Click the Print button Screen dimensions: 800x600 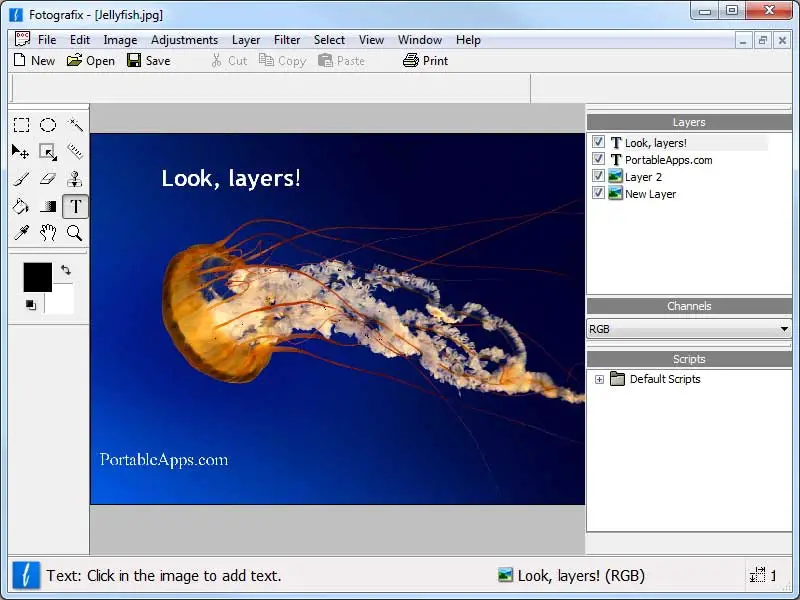[x=425, y=60]
